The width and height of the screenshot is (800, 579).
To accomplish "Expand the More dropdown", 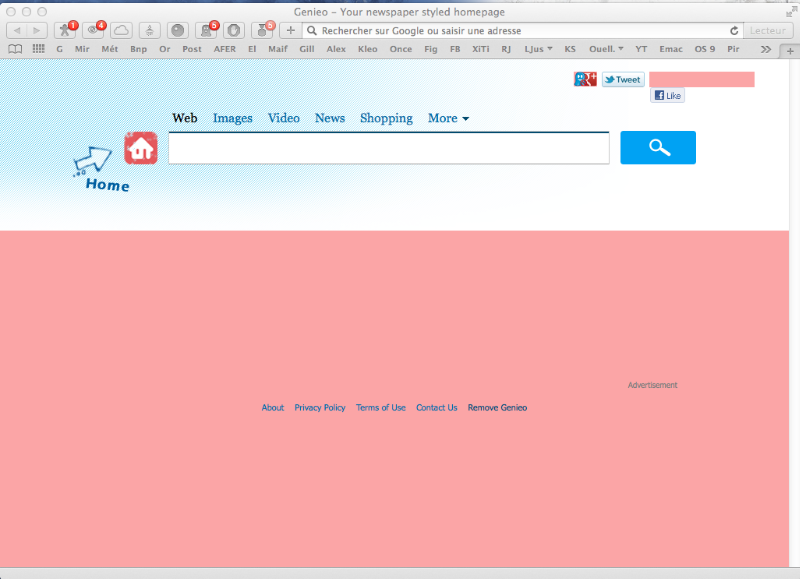I will coord(448,118).
